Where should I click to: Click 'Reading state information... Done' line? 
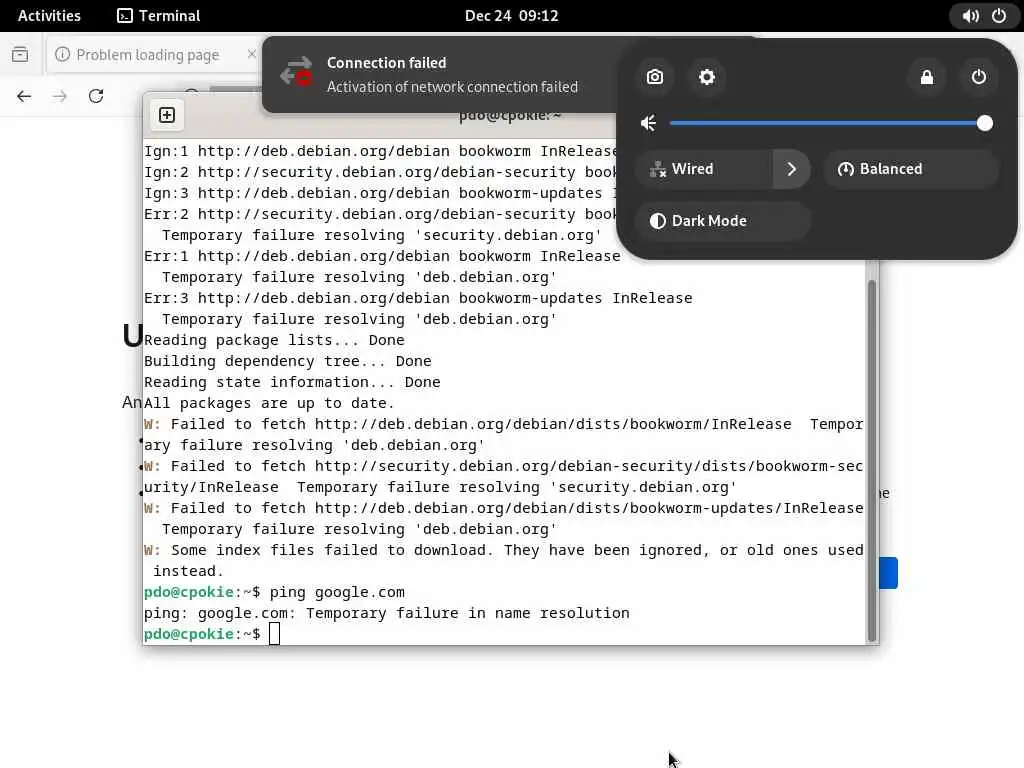tap(292, 382)
